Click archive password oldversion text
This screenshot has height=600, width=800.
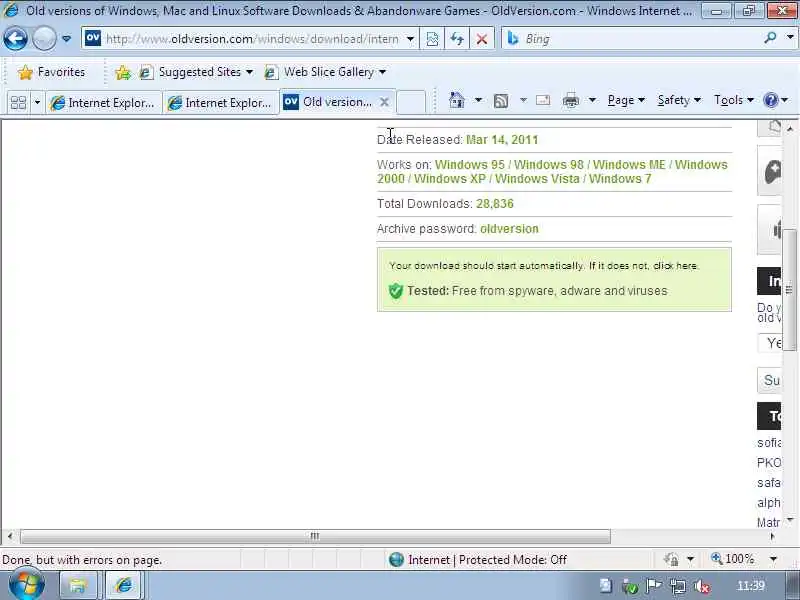coord(509,229)
